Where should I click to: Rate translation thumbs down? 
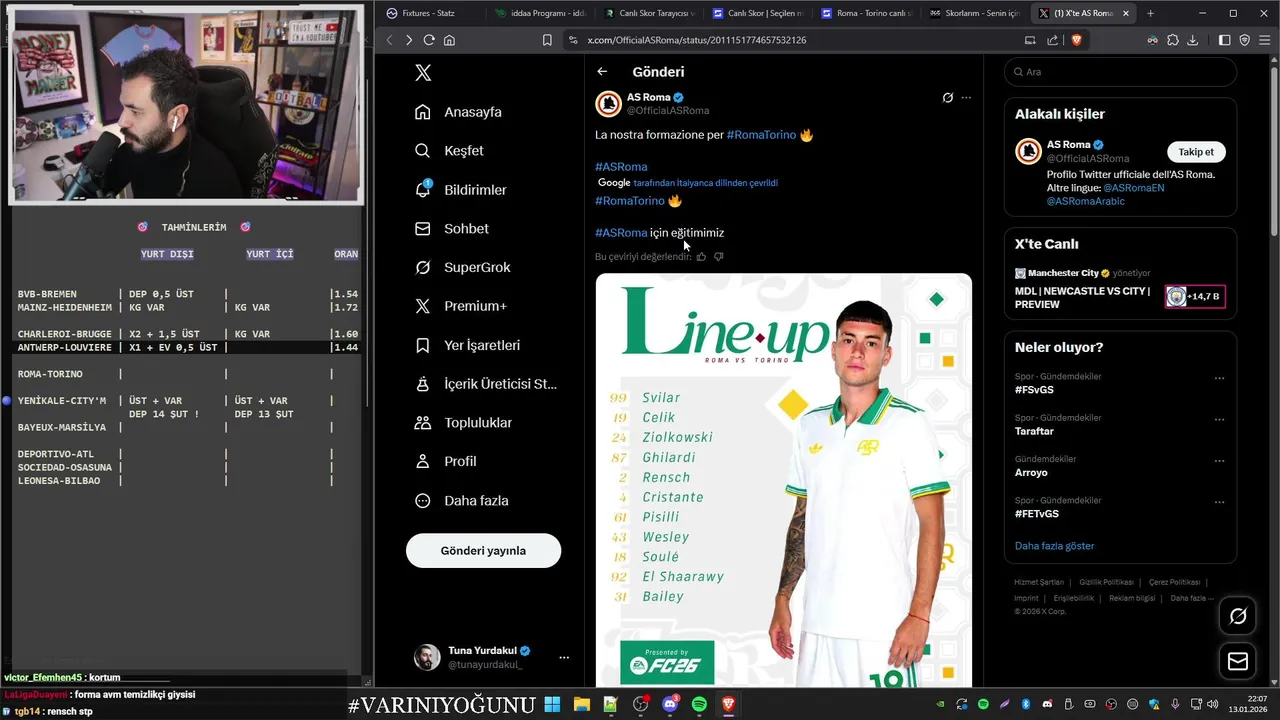coord(718,257)
